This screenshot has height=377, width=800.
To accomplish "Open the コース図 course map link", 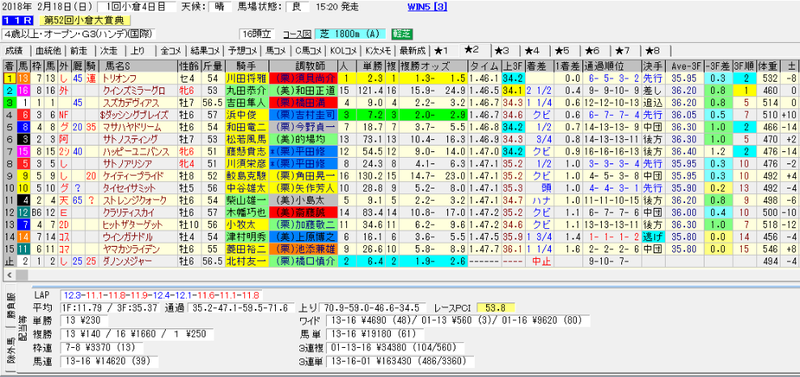I will 297,34.
